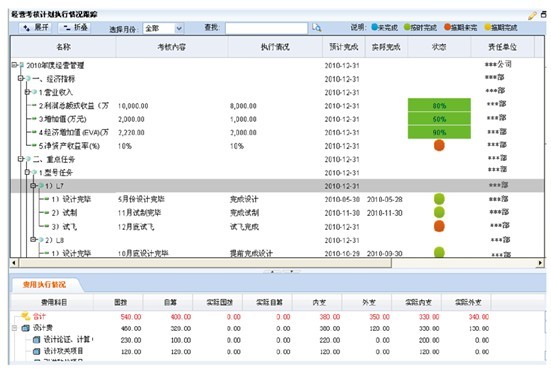
Task: Click the horizontal scrollbar right arrow
Action: click(540, 263)
